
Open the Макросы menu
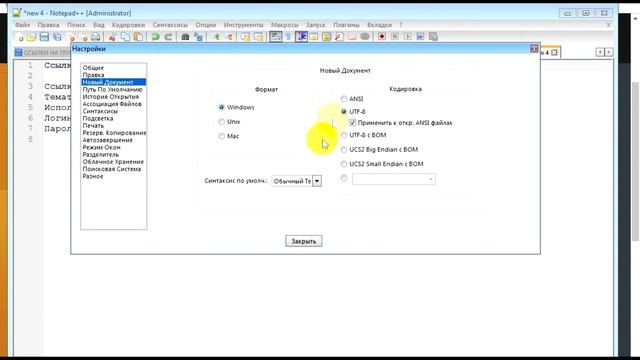point(284,25)
